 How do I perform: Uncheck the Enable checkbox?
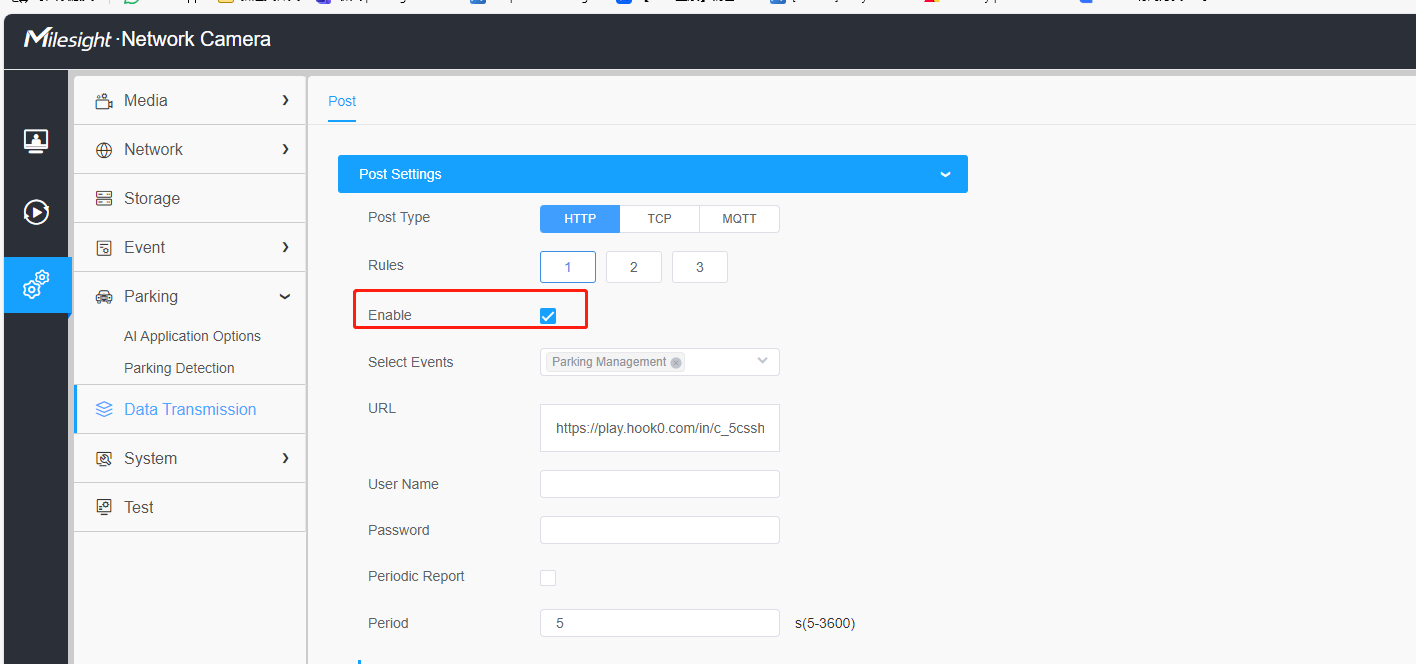click(x=548, y=316)
